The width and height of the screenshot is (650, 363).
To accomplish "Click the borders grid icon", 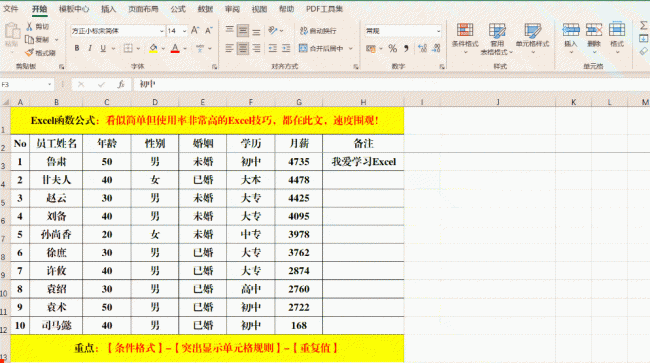I will pyautogui.click(x=128, y=48).
